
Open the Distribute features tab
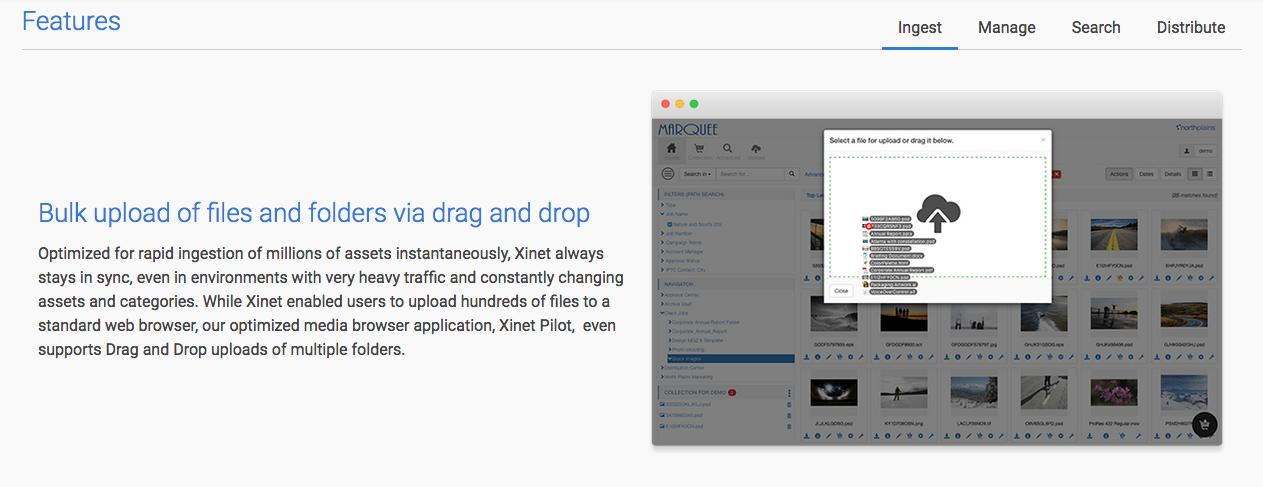[x=1190, y=27]
